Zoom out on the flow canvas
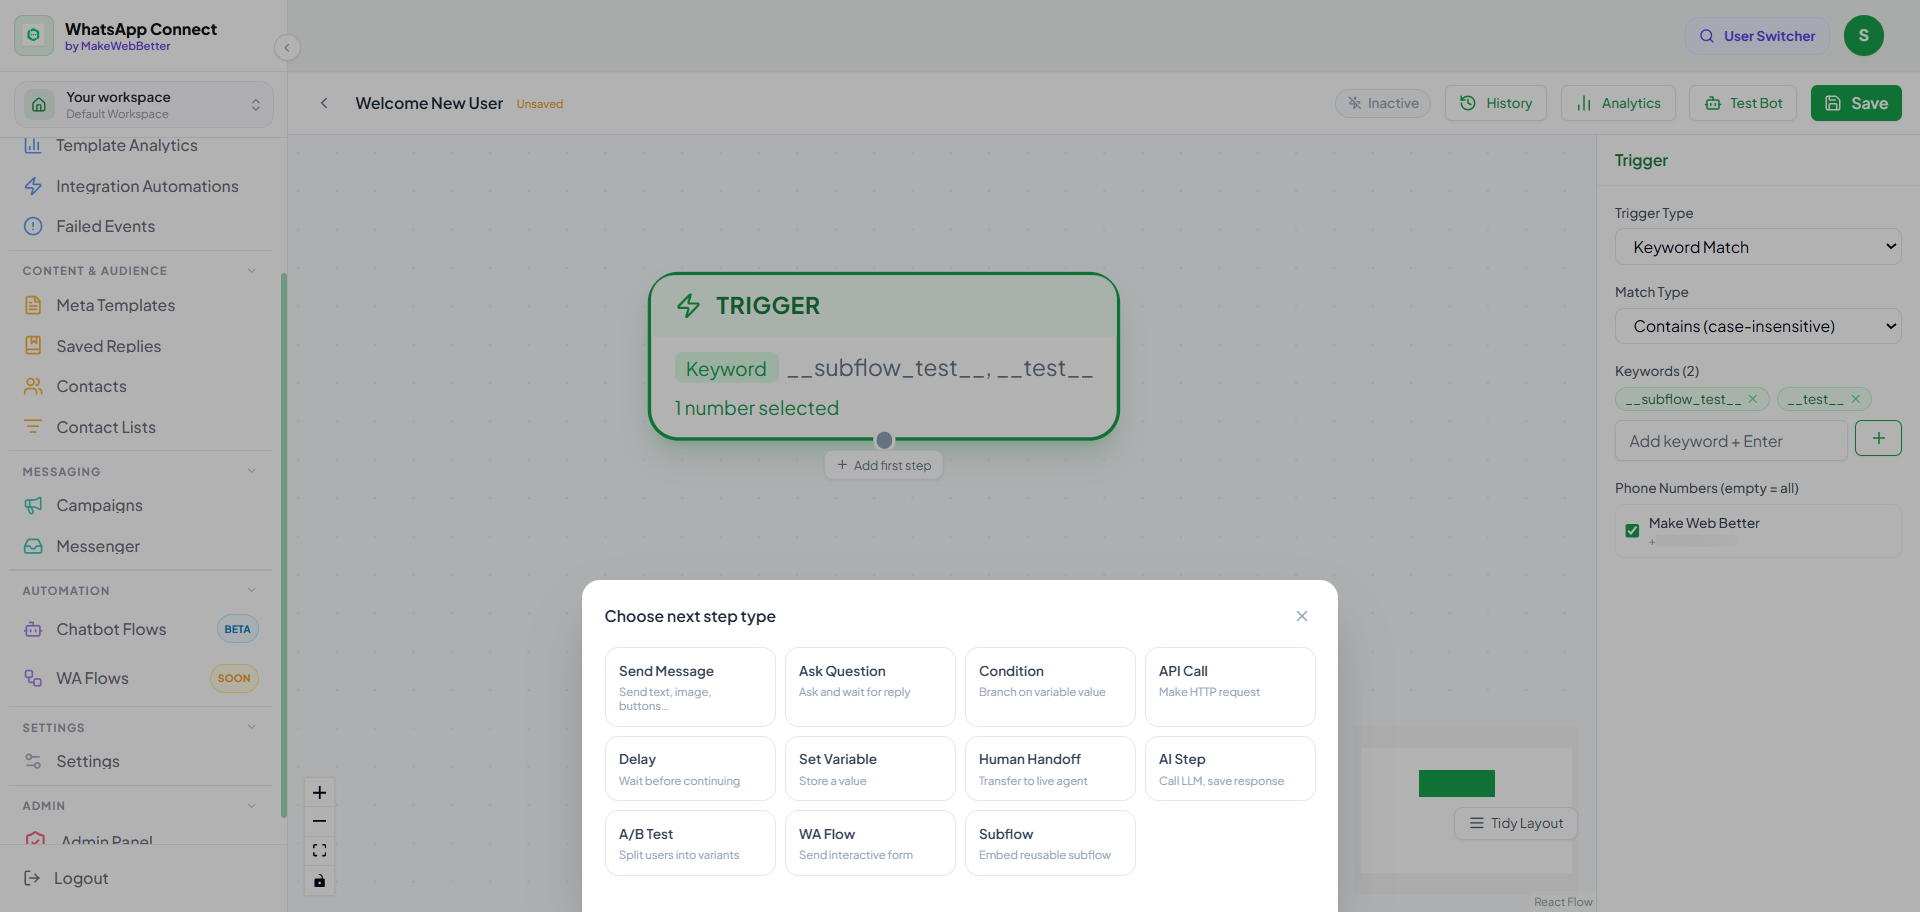 pyautogui.click(x=319, y=821)
